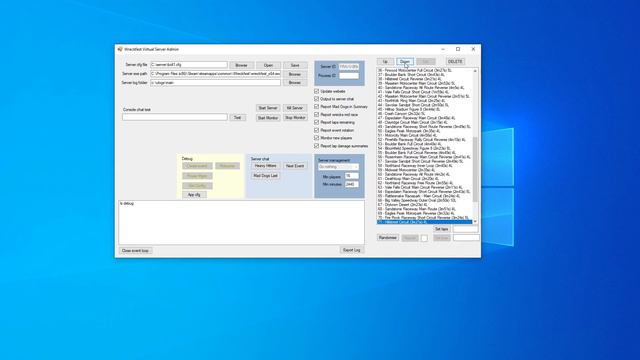Click the Export Log button
Screen dimensions: 640x360
[x=351, y=250]
